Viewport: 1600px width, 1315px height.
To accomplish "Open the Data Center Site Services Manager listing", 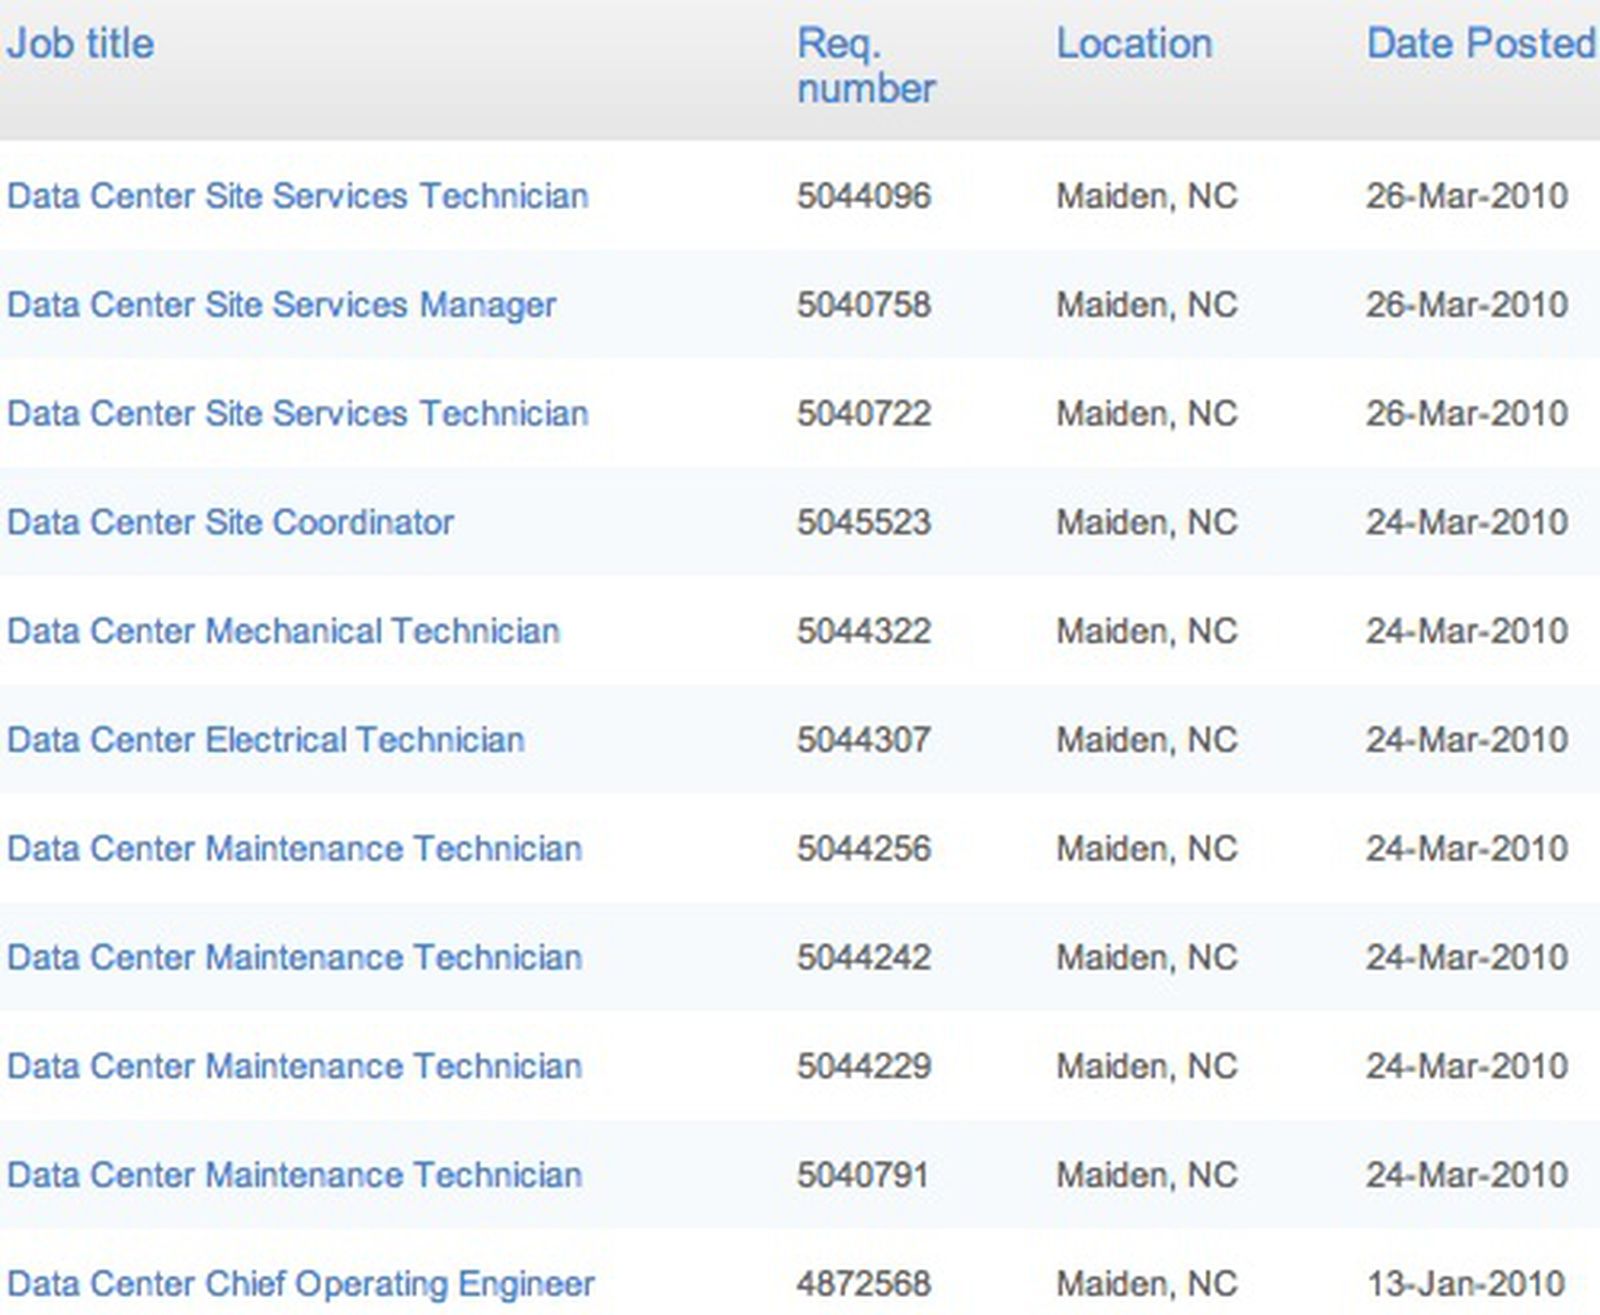I will tap(280, 305).
